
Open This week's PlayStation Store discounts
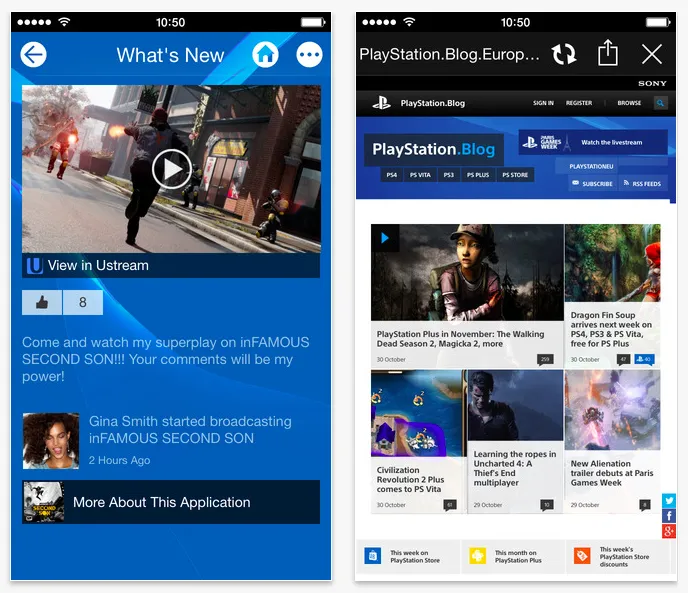(x=619, y=557)
